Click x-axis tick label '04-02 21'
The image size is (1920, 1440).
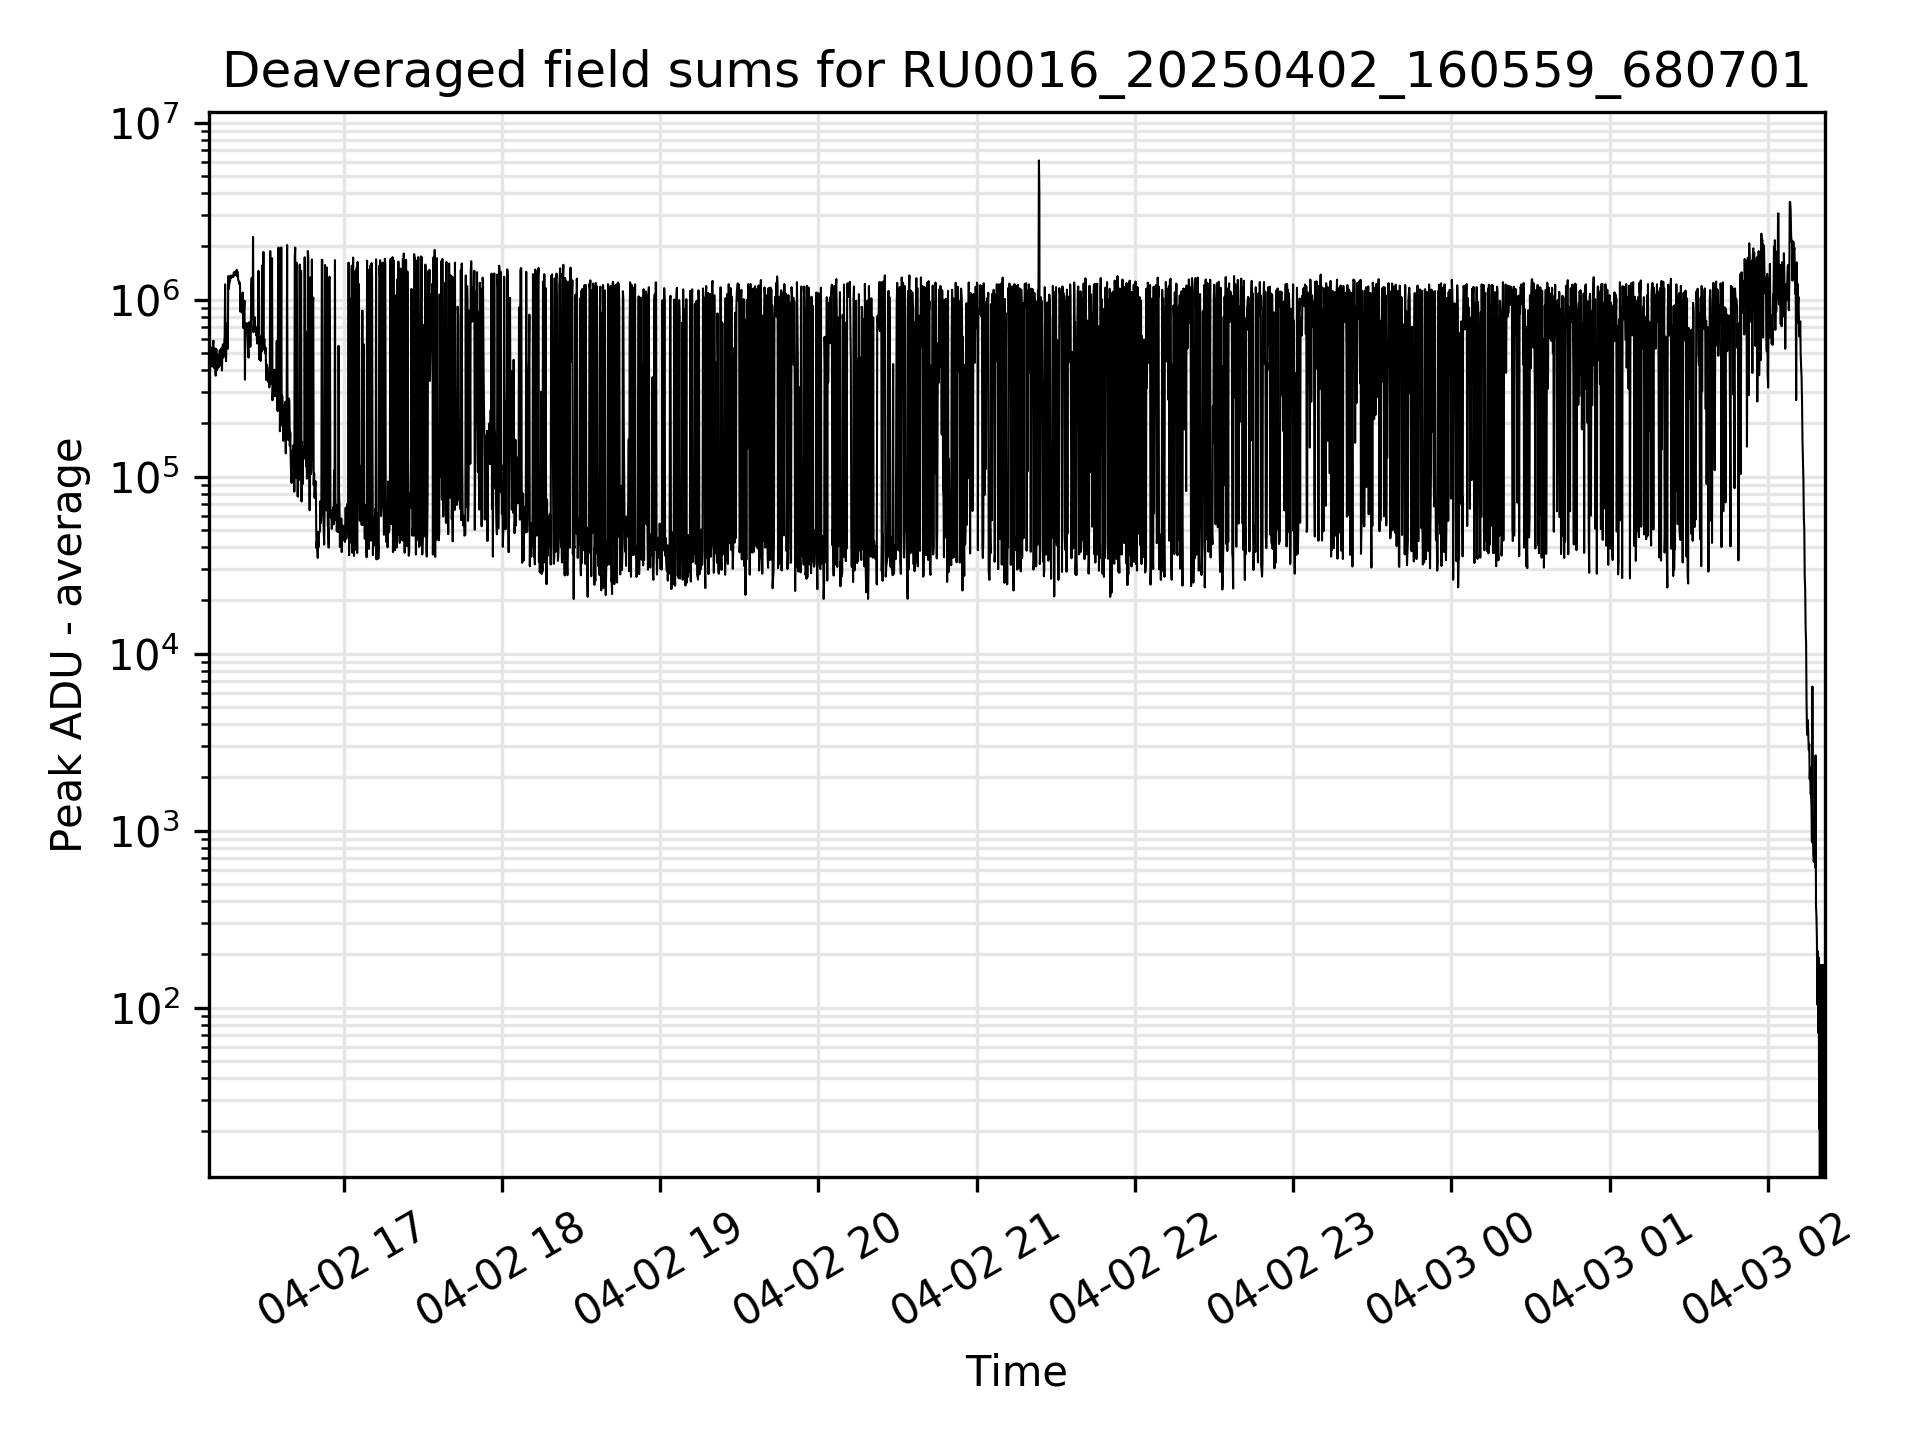pyautogui.click(x=975, y=1270)
